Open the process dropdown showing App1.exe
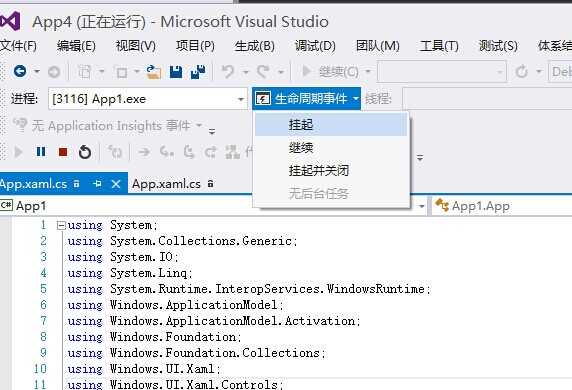This screenshot has width=572, height=390. (x=148, y=99)
